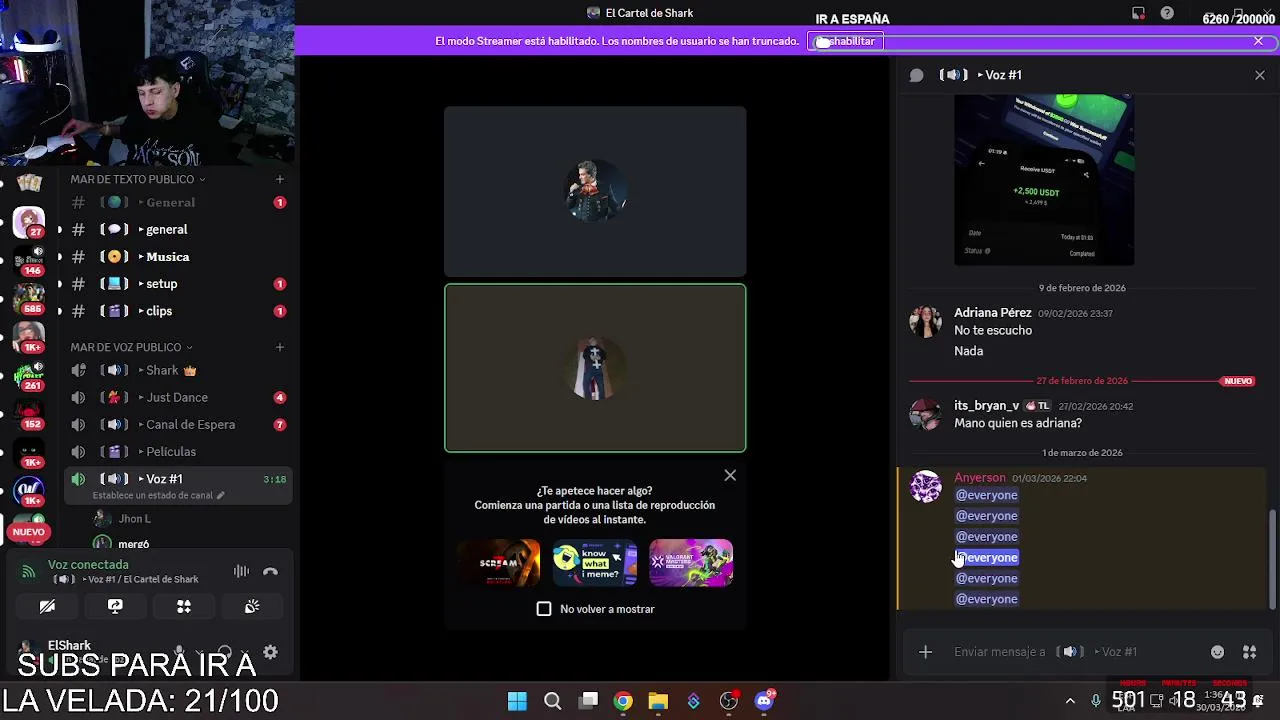The width and height of the screenshot is (1280, 720).
Task: Set channel status 'Establece un estado de canal'
Action: tap(158, 495)
